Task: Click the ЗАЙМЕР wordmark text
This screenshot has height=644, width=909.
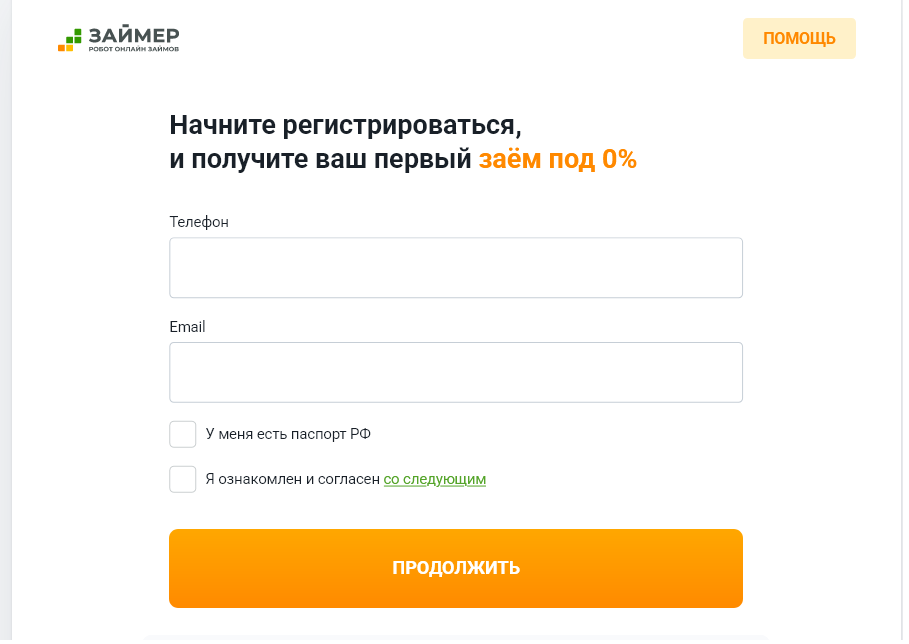Action: [x=134, y=35]
